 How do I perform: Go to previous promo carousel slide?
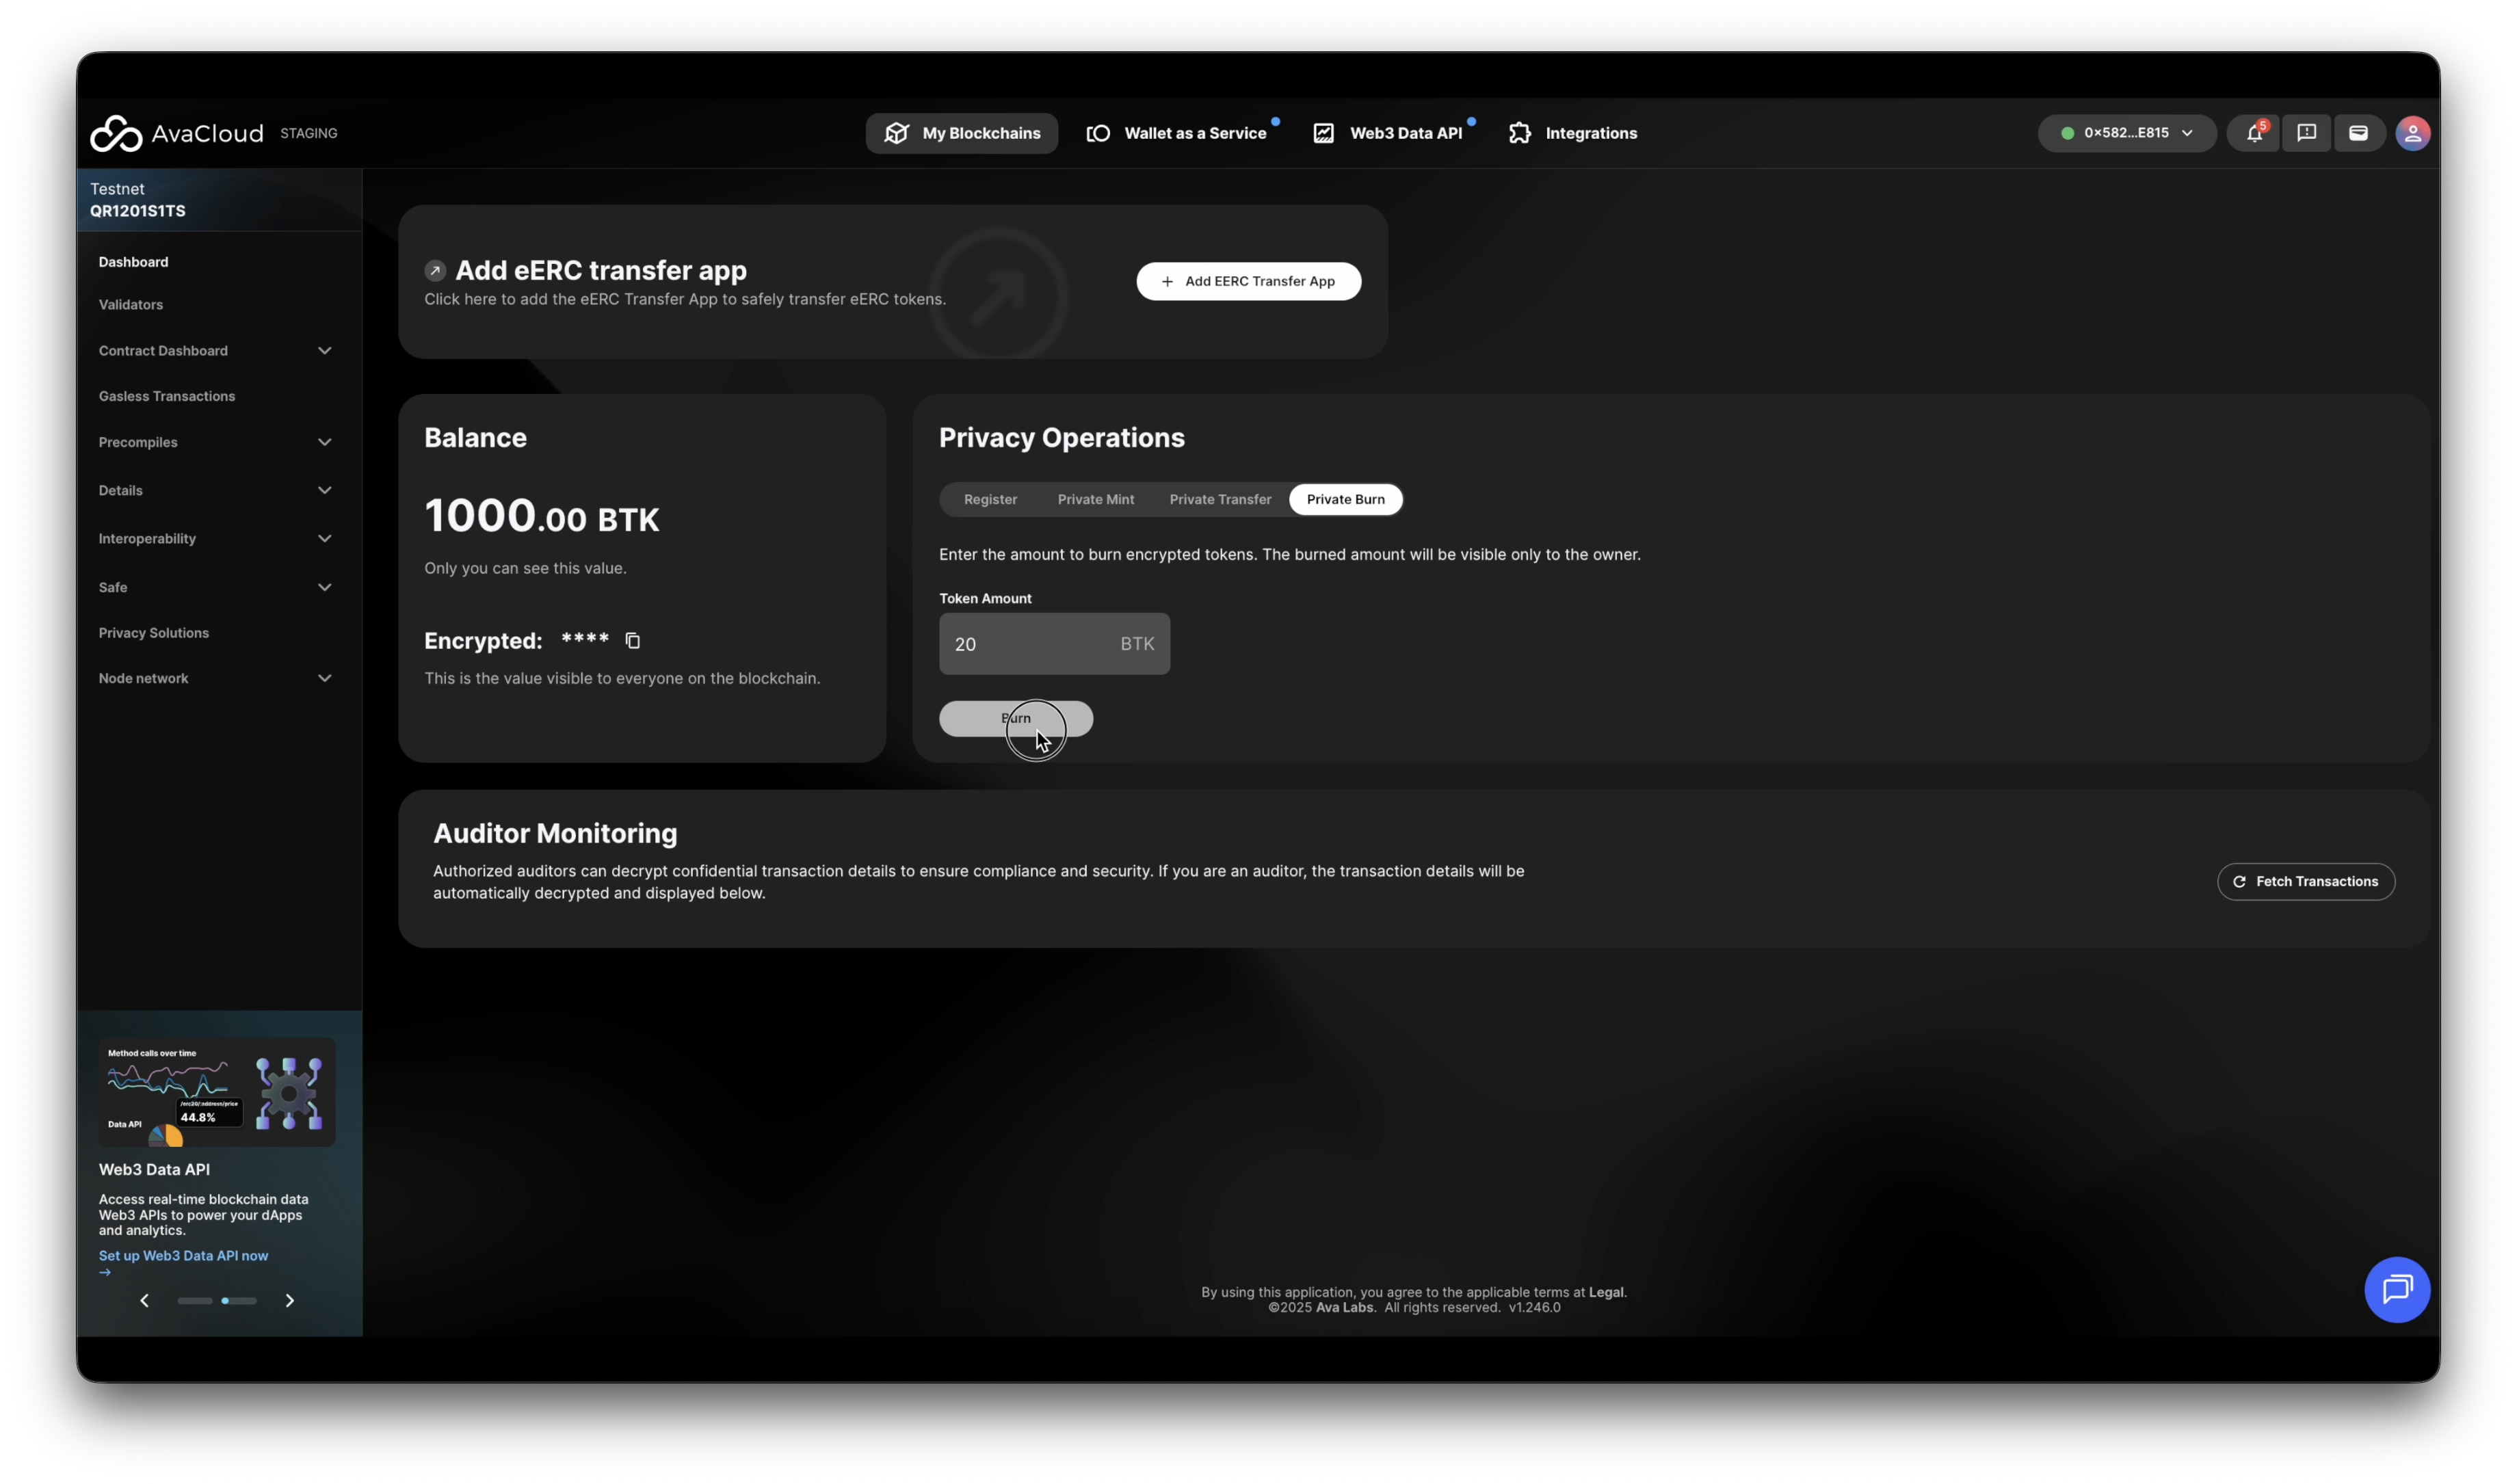click(145, 1300)
